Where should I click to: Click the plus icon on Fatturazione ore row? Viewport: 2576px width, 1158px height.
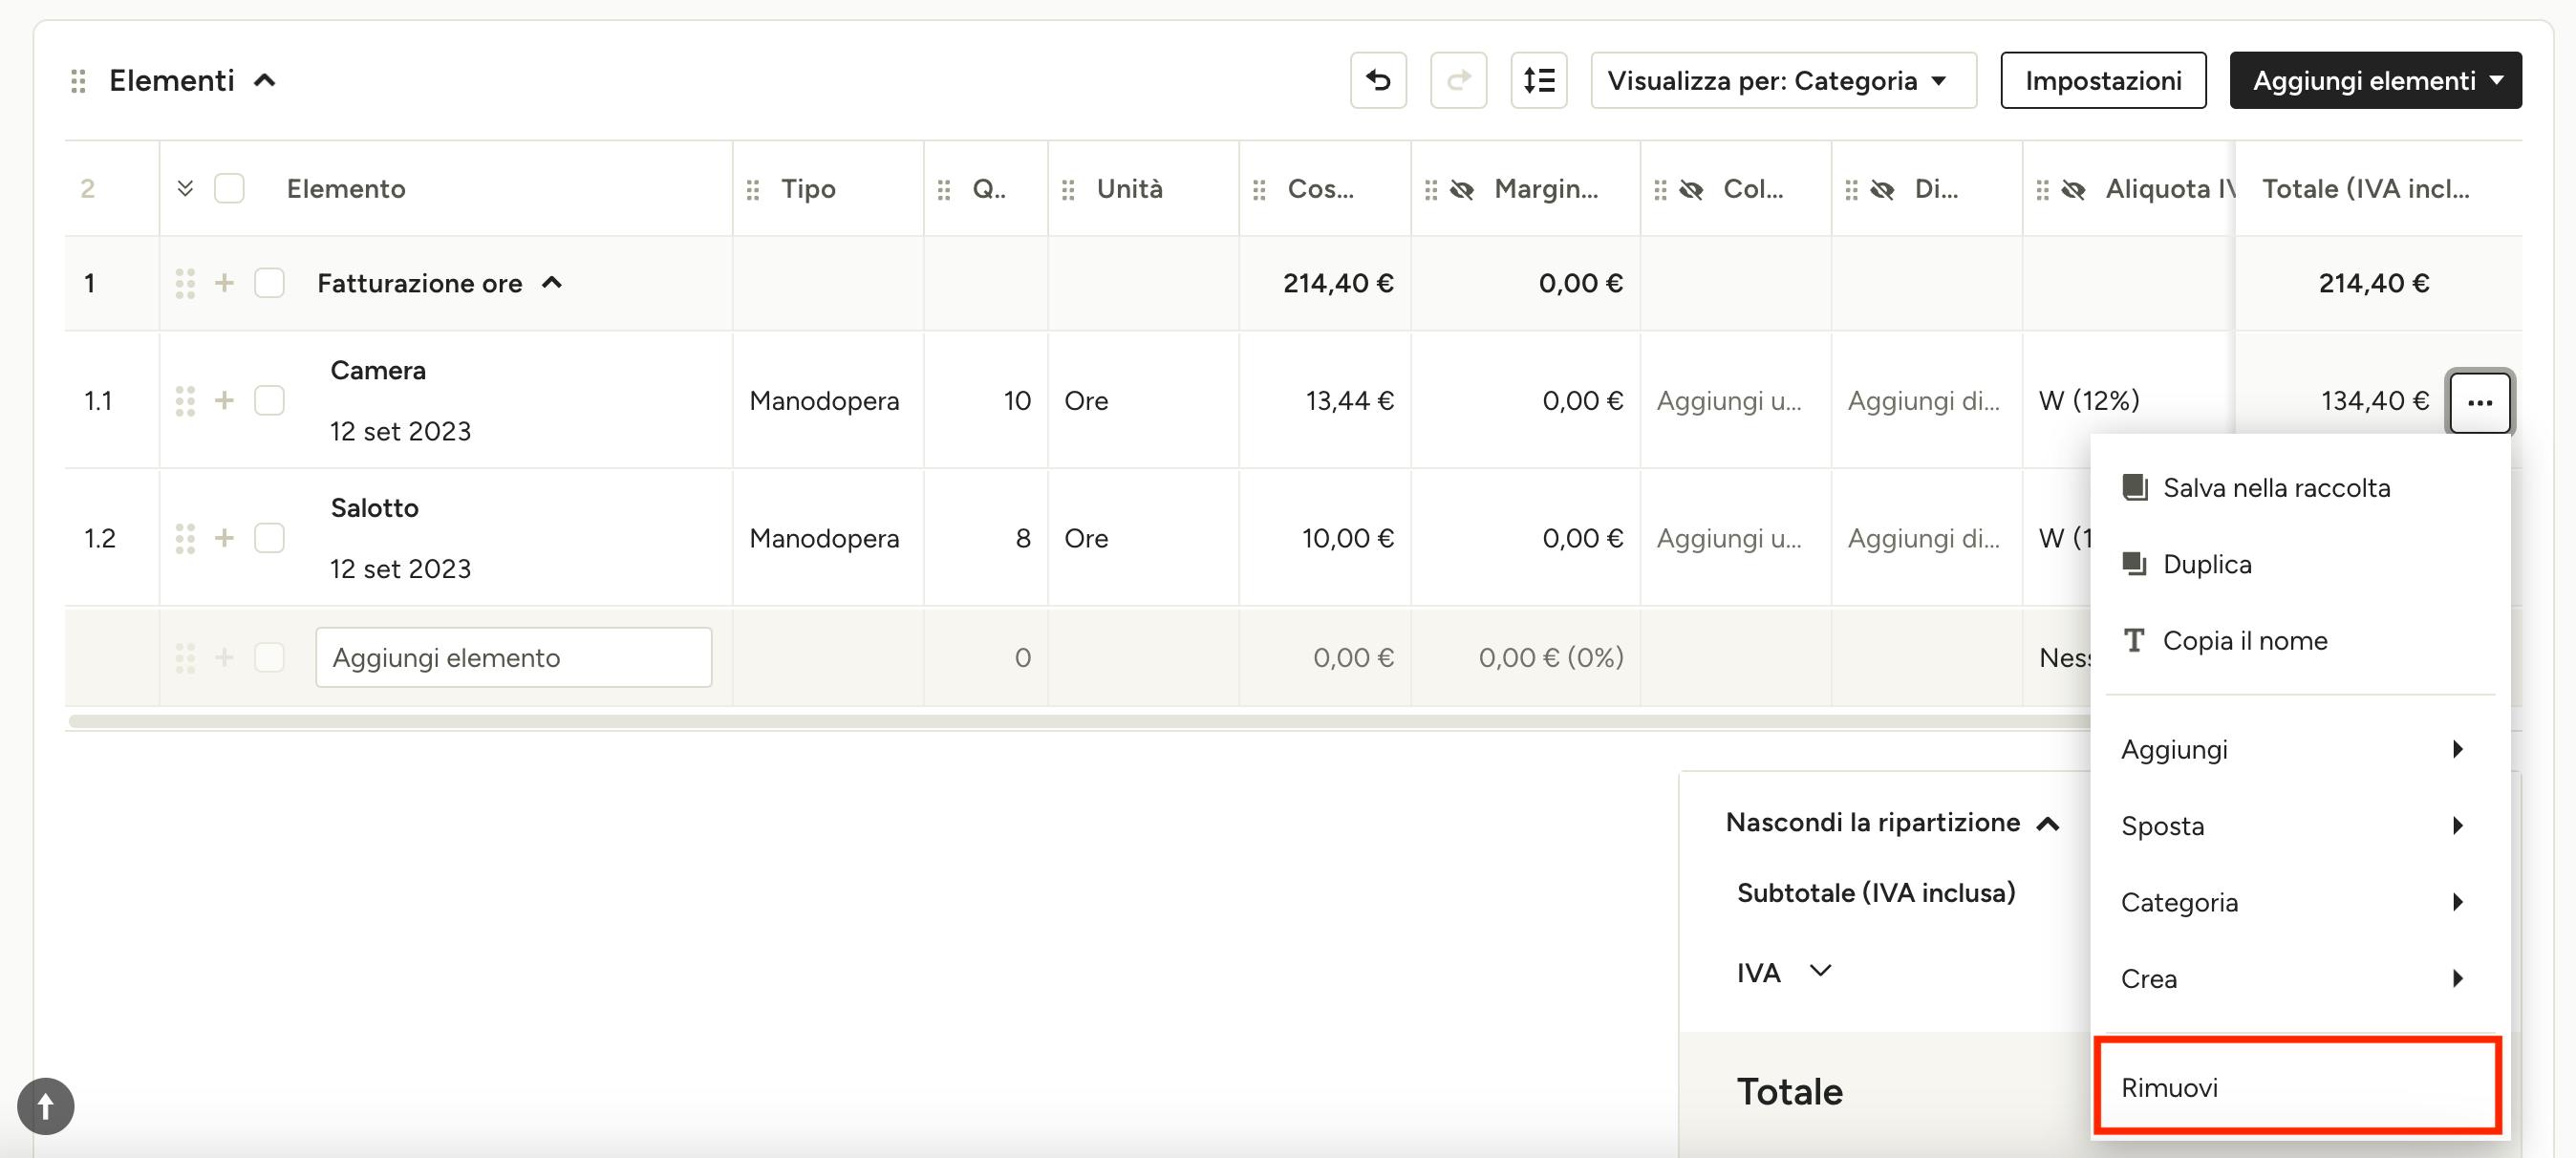224,283
